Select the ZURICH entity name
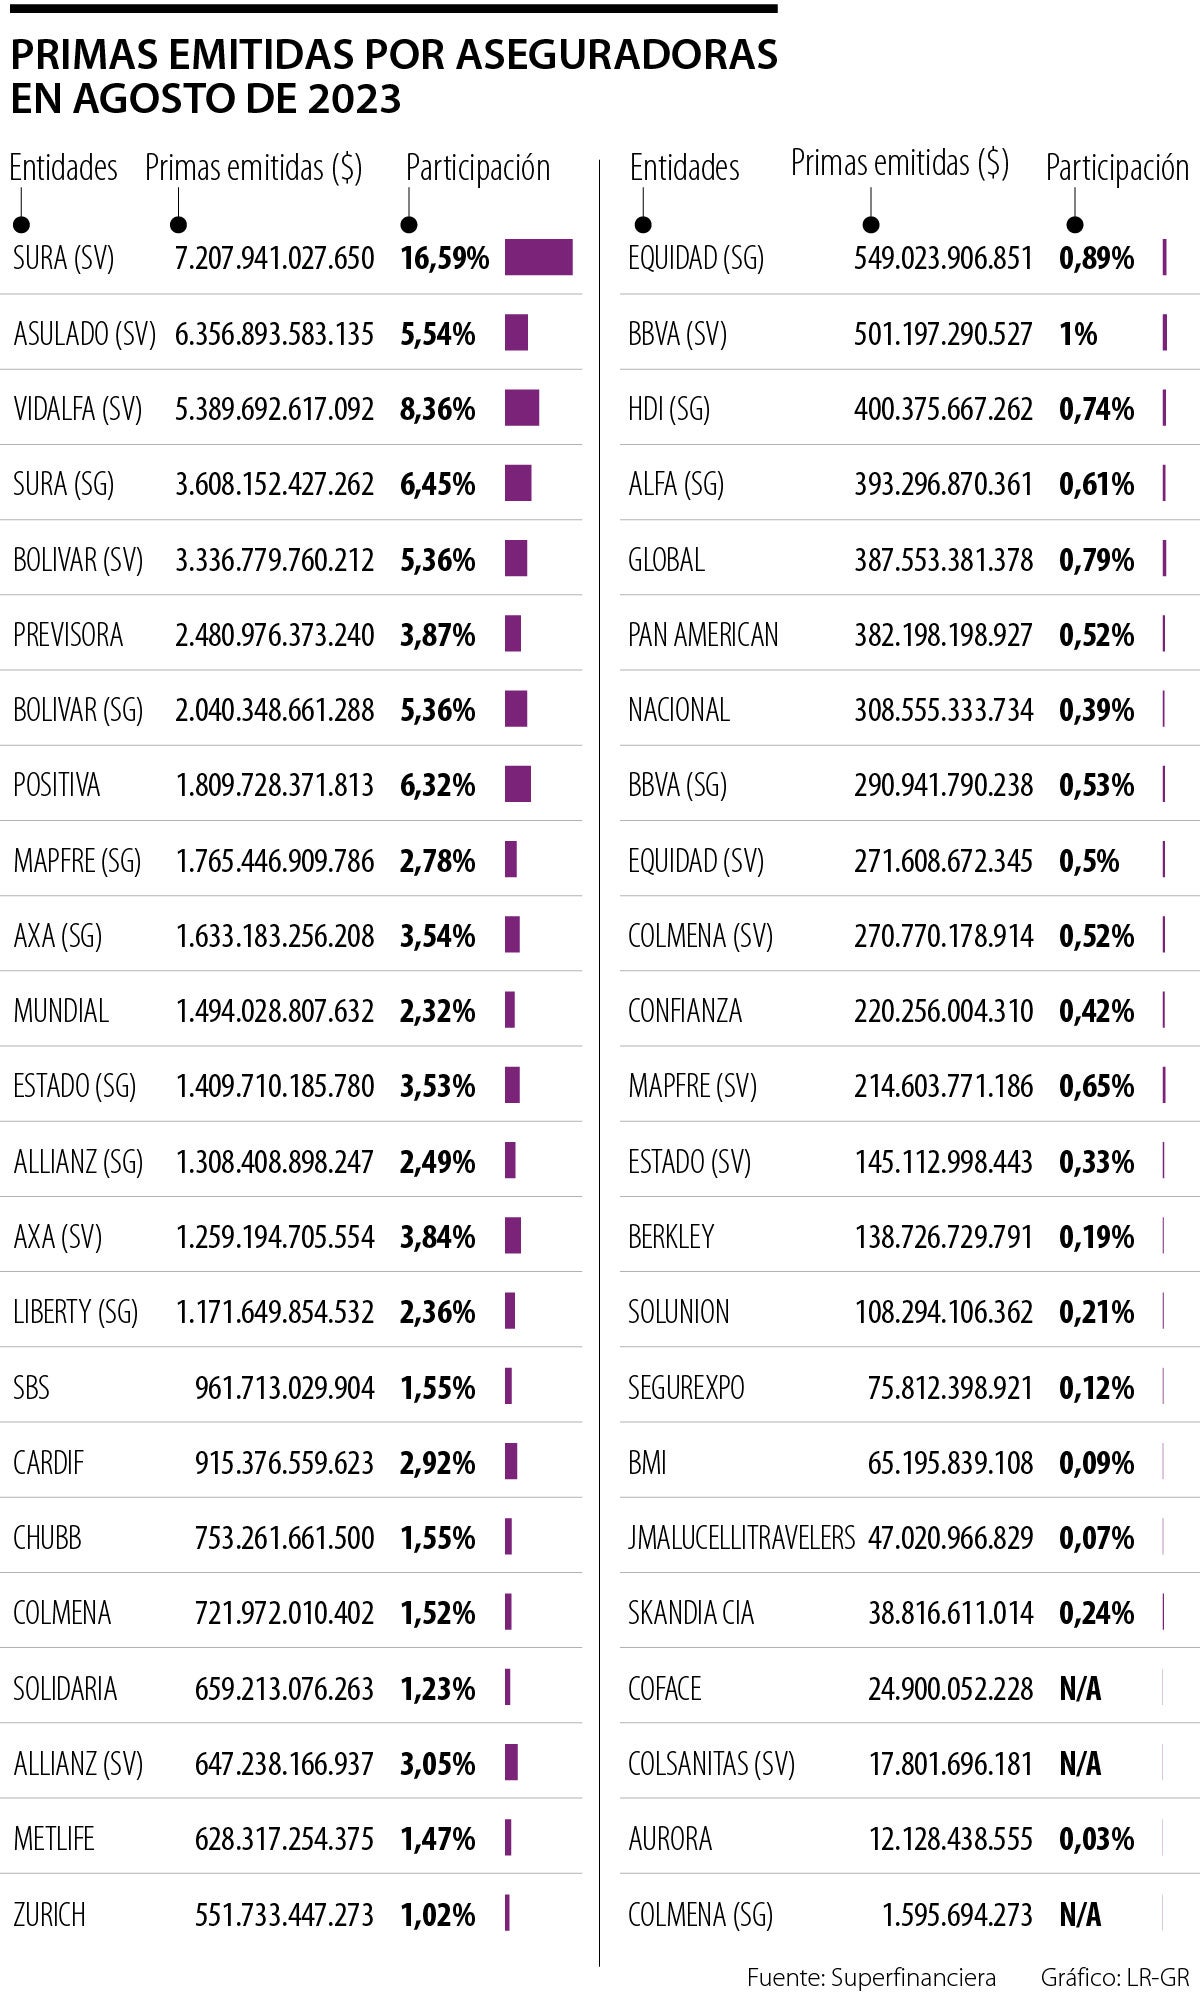Screen dimensions: 1200x1997 tap(49, 1914)
